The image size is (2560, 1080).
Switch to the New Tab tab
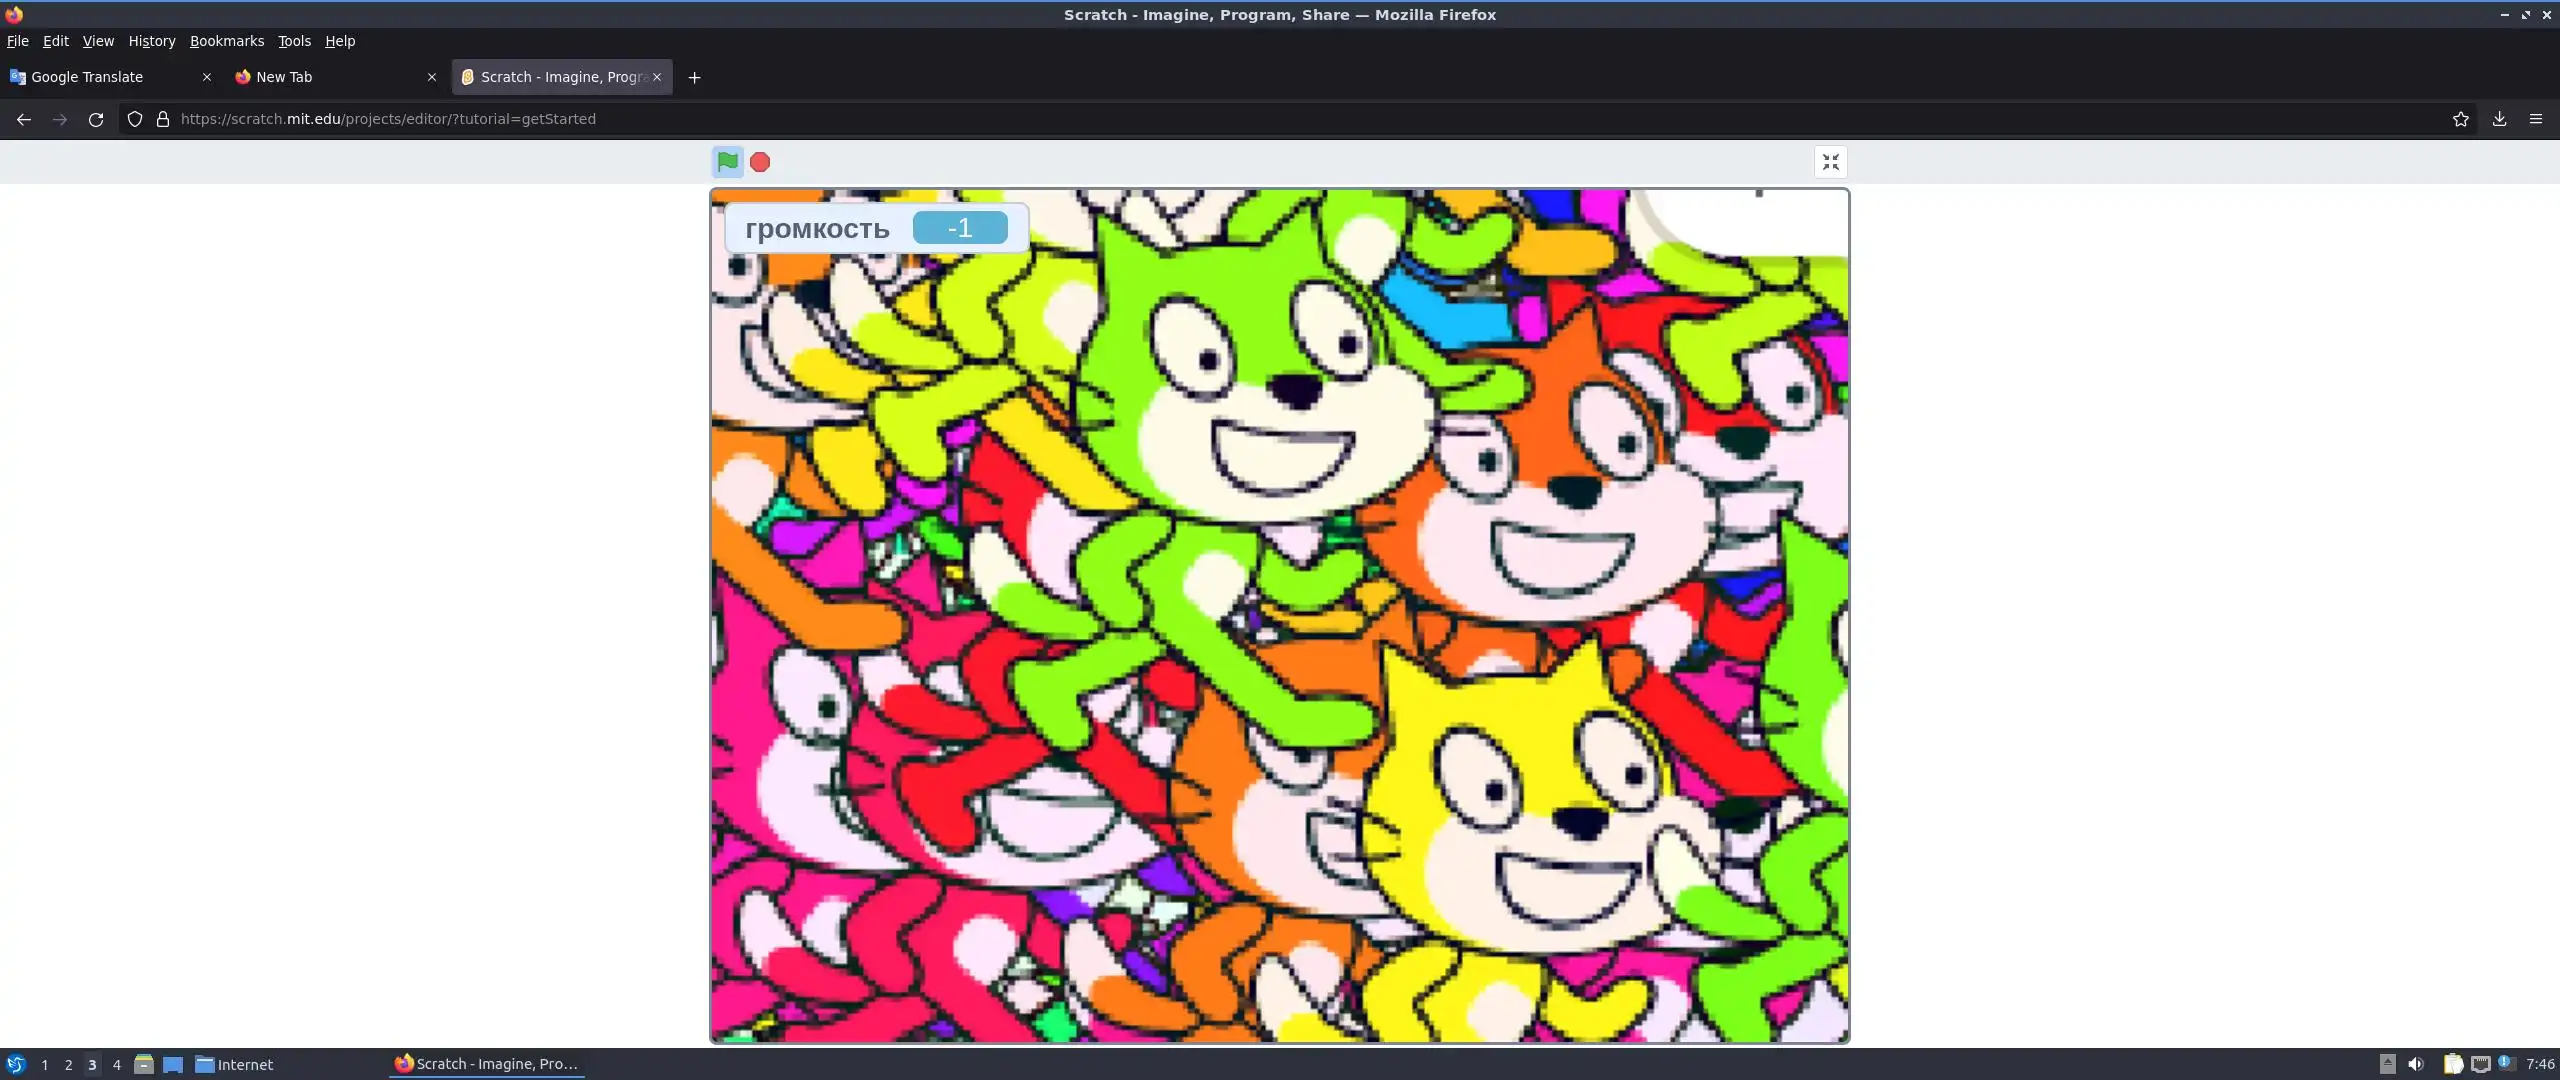point(320,77)
